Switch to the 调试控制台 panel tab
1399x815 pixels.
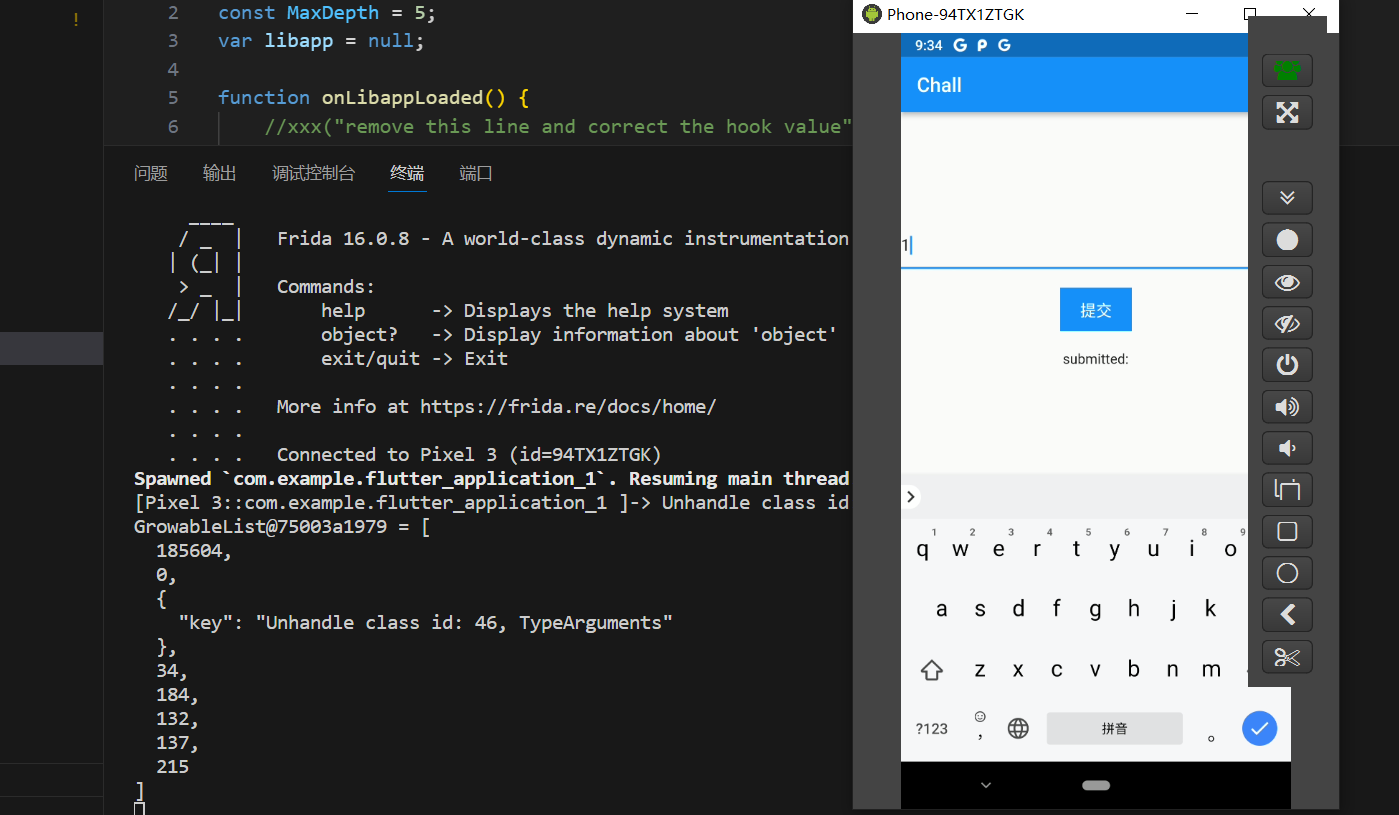(x=313, y=173)
